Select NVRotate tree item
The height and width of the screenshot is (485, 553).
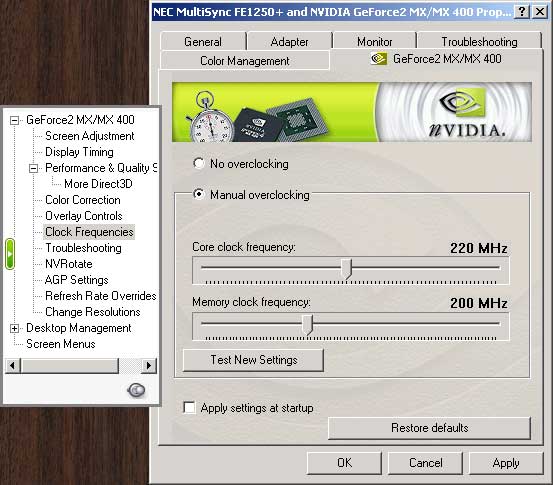[x=69, y=264]
